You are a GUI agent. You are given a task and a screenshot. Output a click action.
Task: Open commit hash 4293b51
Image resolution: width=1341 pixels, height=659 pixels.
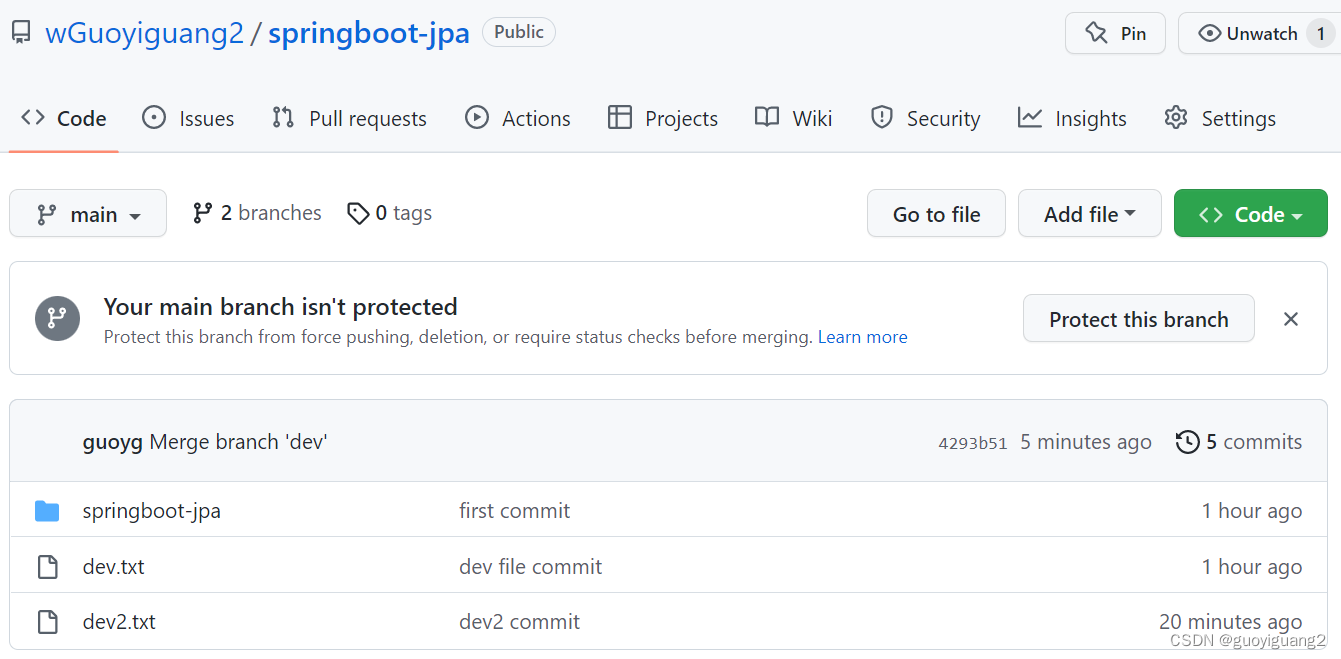coord(973,443)
